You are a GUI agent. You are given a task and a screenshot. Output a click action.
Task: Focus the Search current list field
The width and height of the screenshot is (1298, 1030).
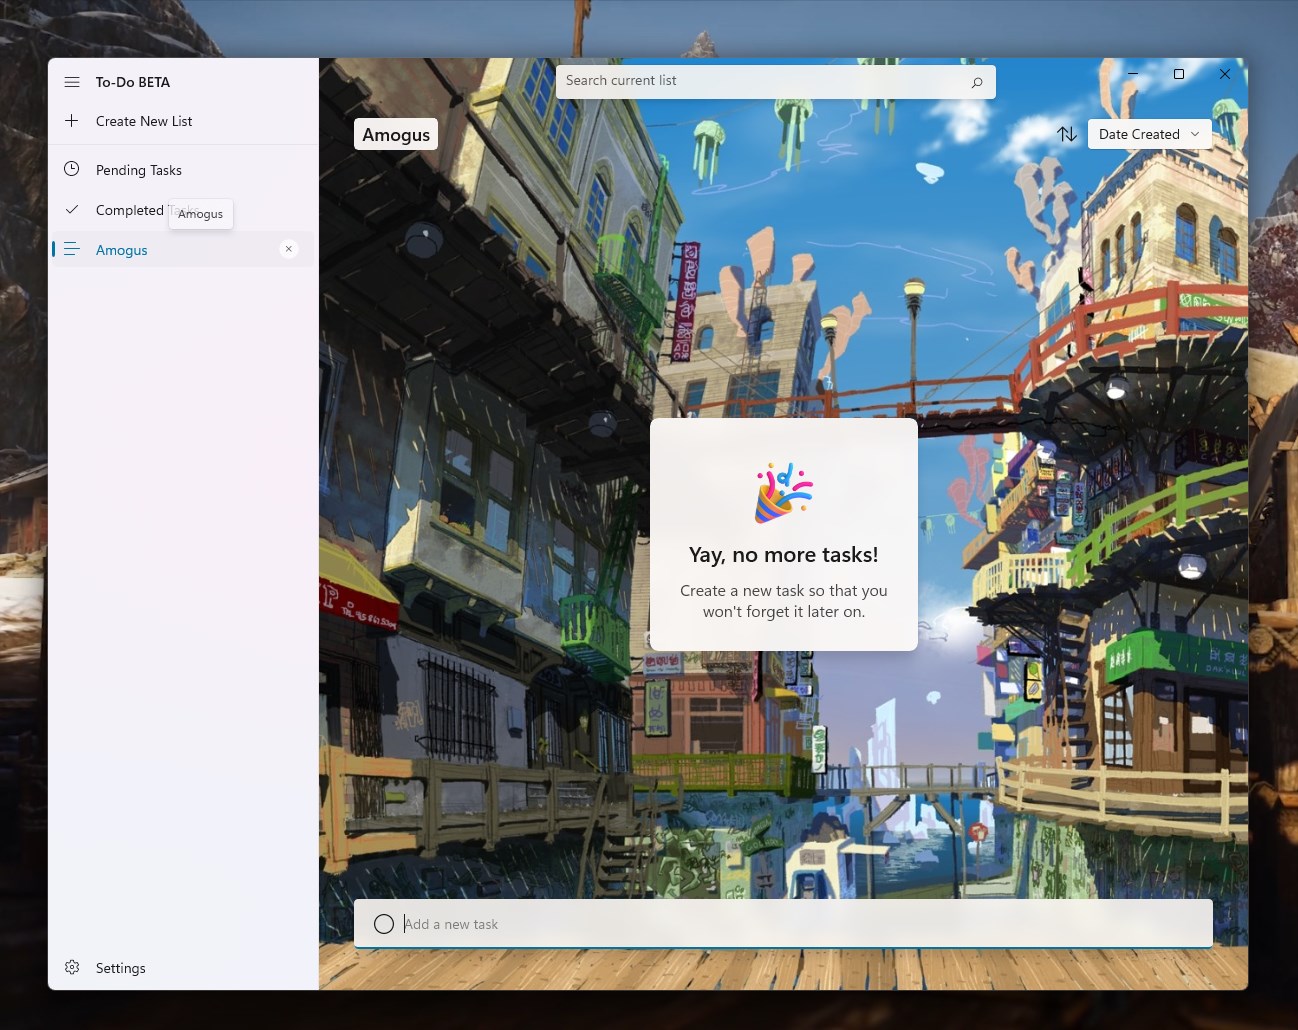(x=775, y=81)
